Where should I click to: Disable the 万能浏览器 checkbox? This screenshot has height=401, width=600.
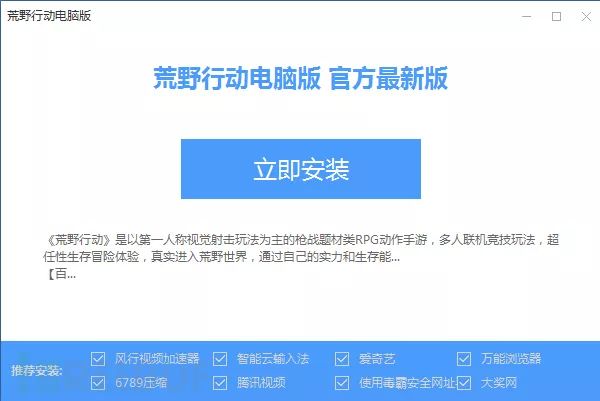464,359
